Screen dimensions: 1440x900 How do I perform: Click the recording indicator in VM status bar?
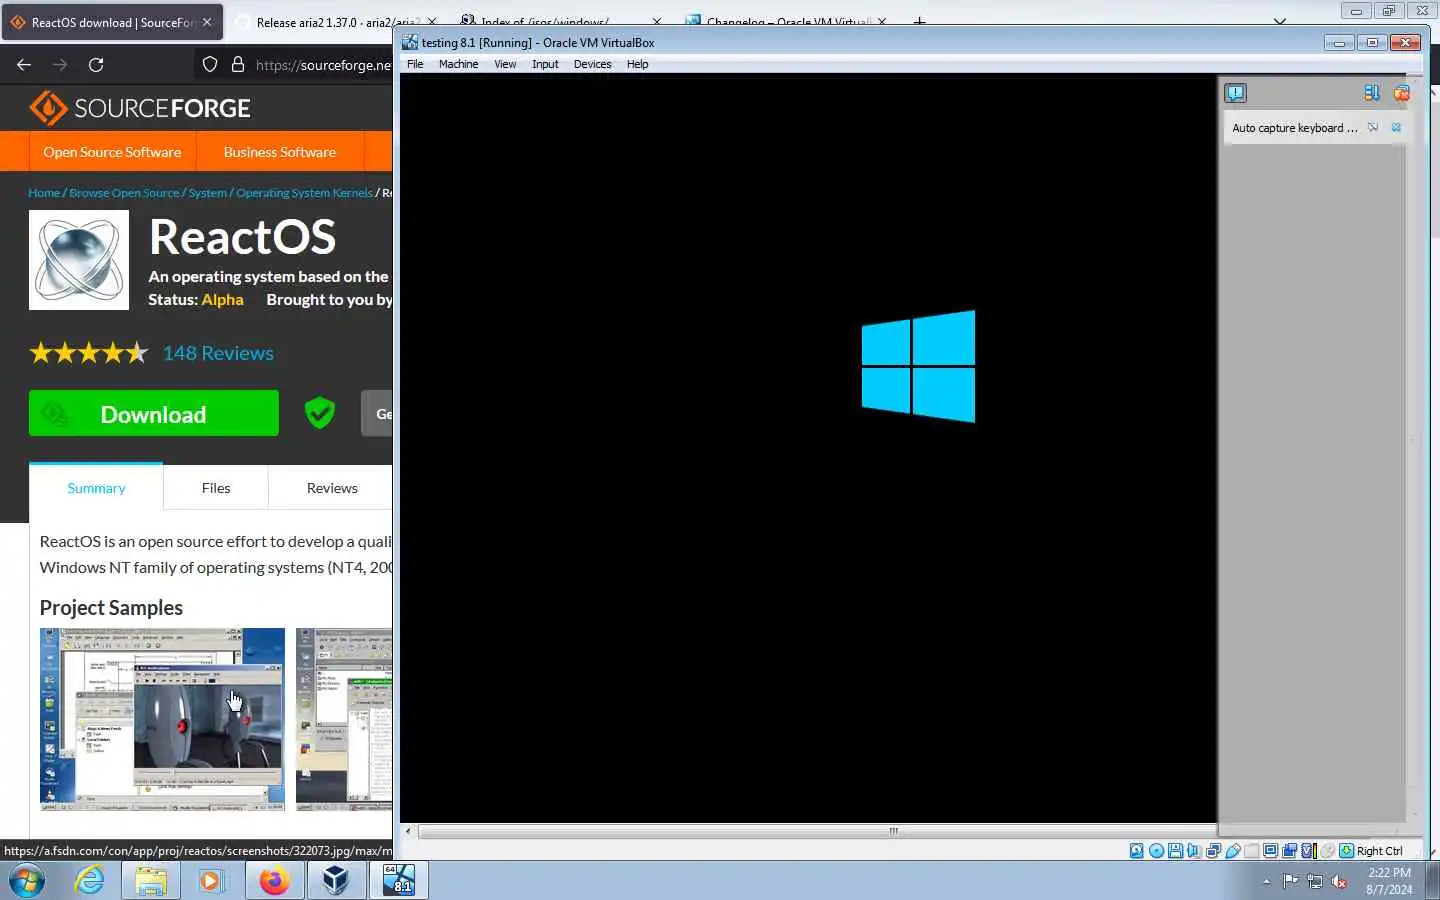(x=1289, y=851)
